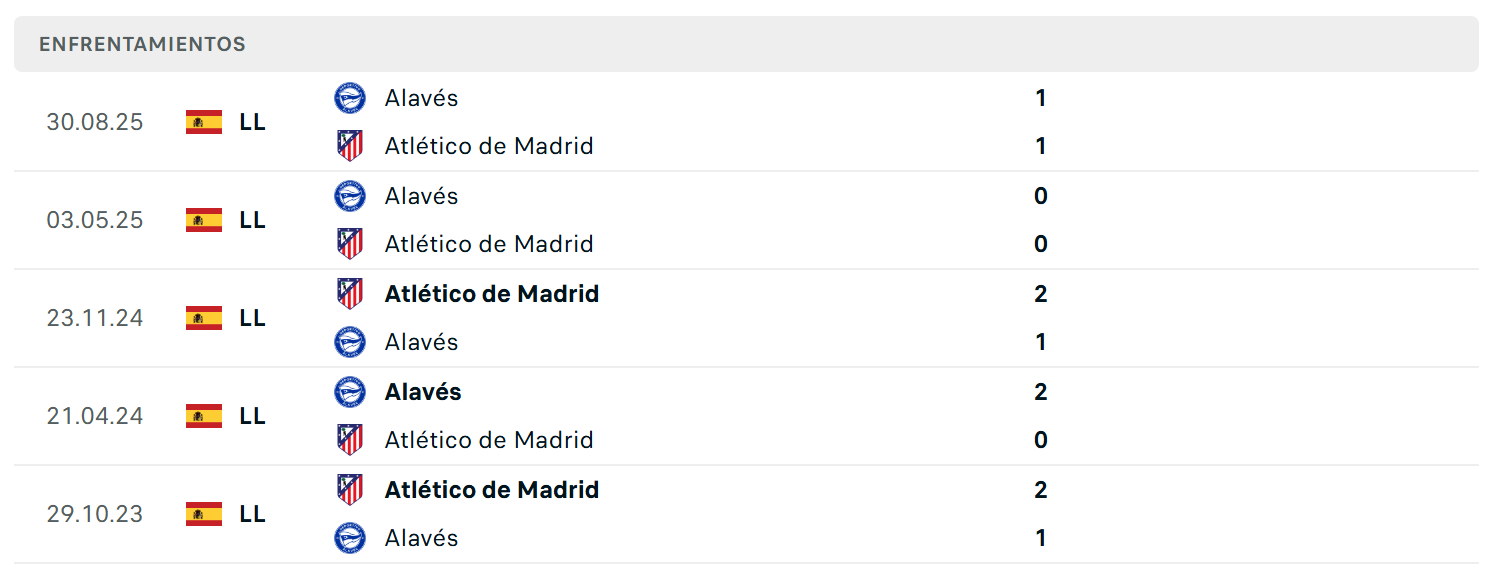The image size is (1494, 579).
Task: Select Atlético de Madrid name in 29.10.23 match
Action: pyautogui.click(x=492, y=490)
